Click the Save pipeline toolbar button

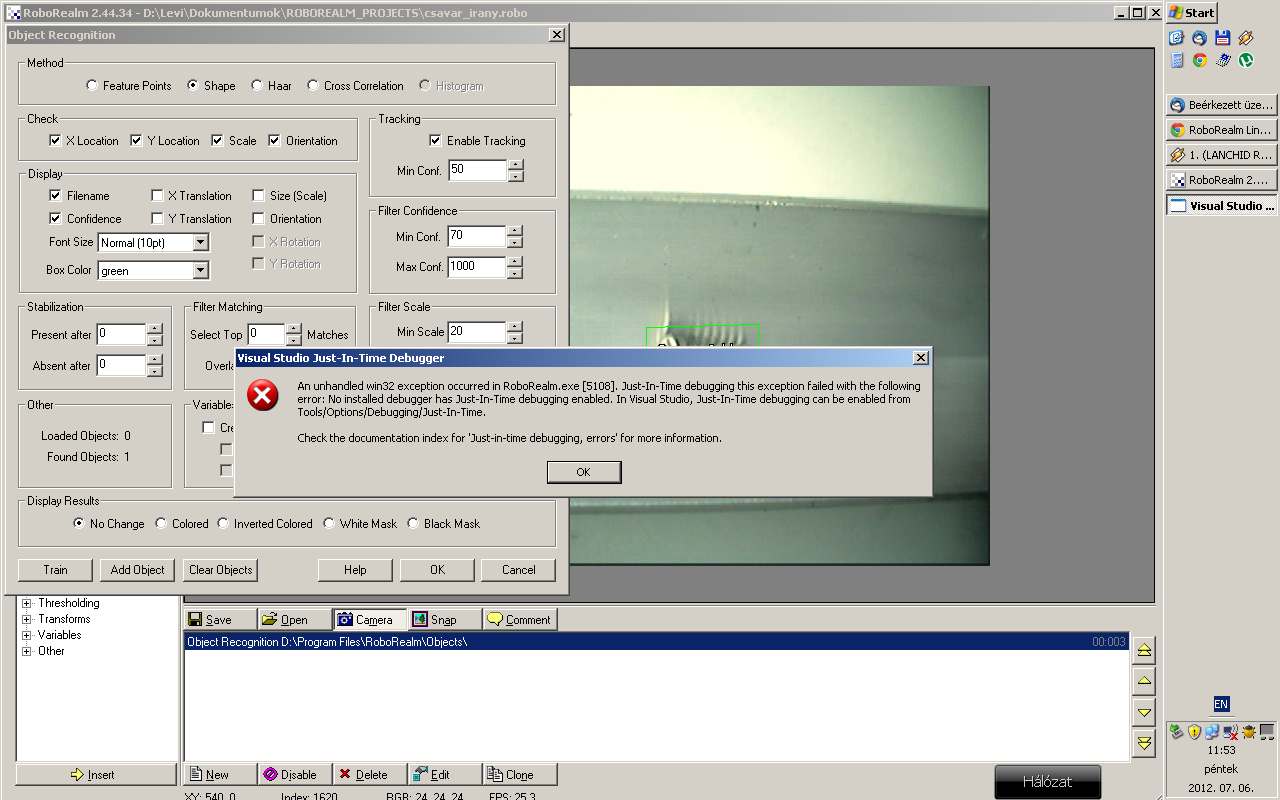[x=219, y=620]
